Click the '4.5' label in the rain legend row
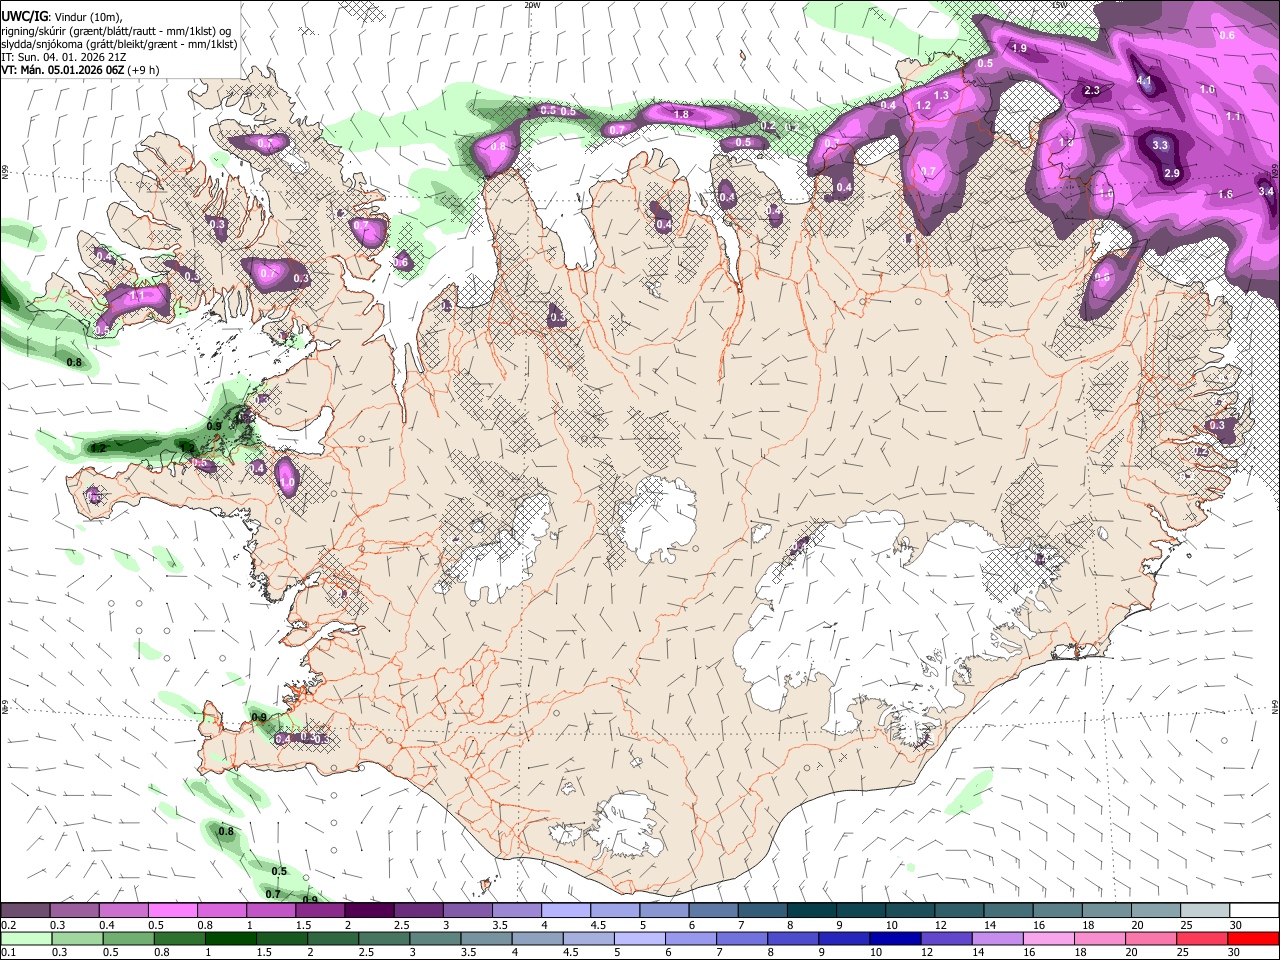This screenshot has height=960, width=1280. (x=571, y=953)
